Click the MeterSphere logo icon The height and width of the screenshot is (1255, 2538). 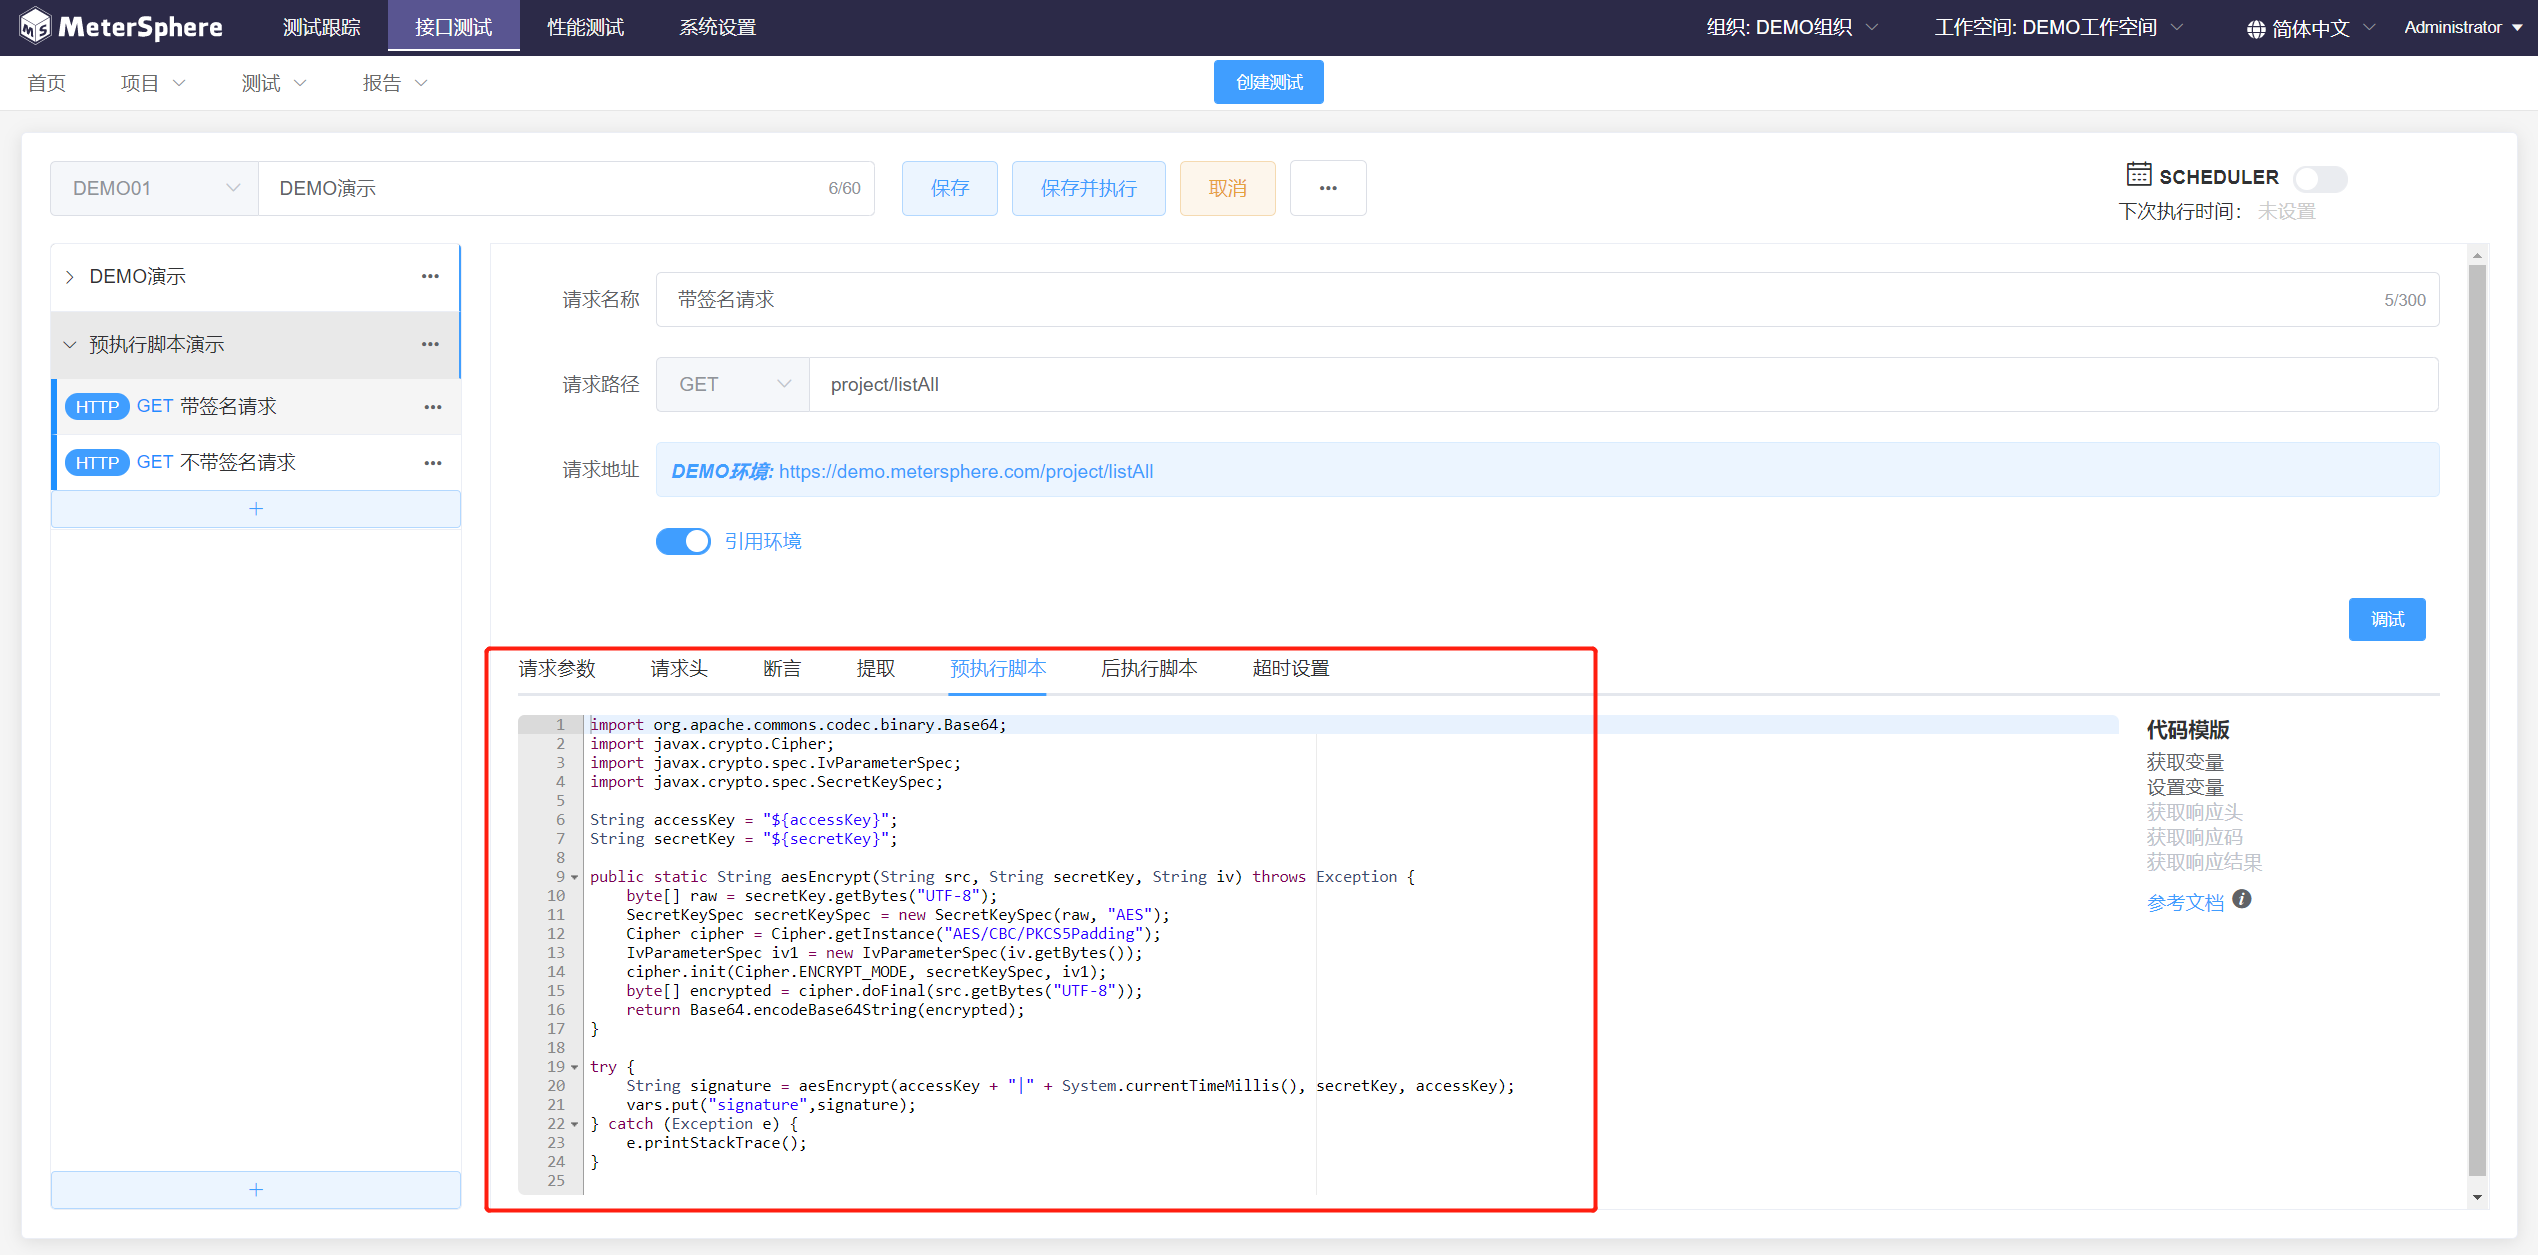35,27
